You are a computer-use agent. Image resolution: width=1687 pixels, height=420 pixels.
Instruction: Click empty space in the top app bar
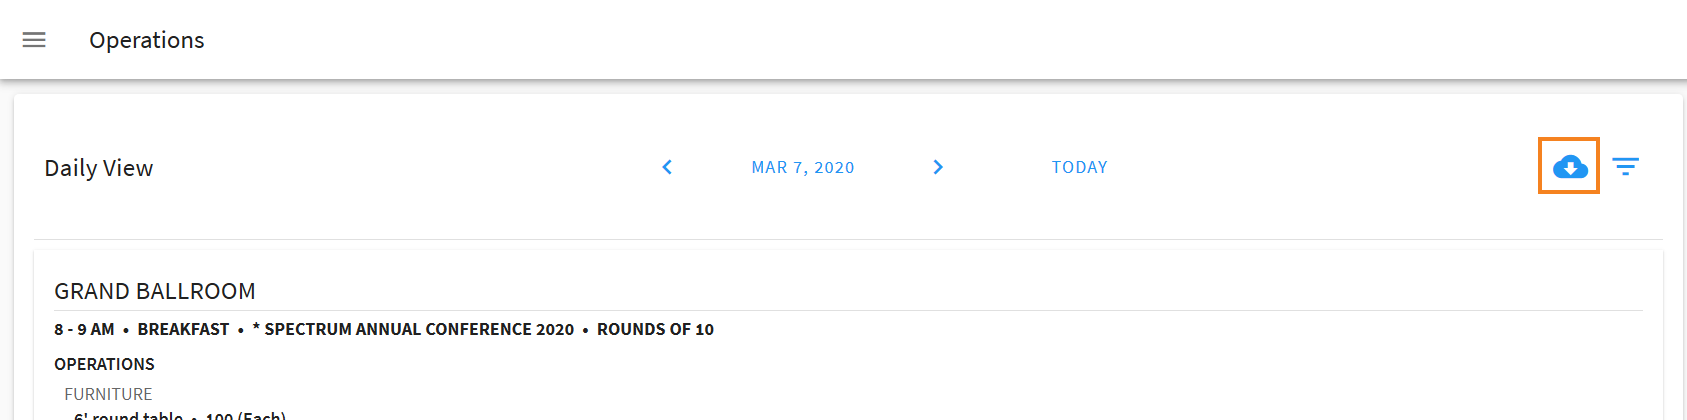pos(900,40)
